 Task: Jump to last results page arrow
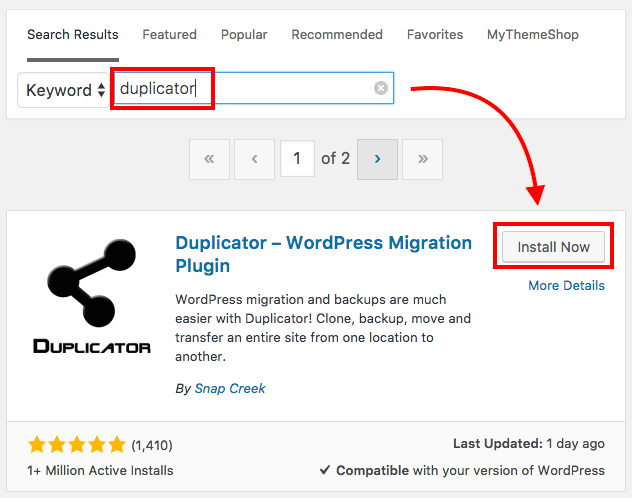[422, 159]
